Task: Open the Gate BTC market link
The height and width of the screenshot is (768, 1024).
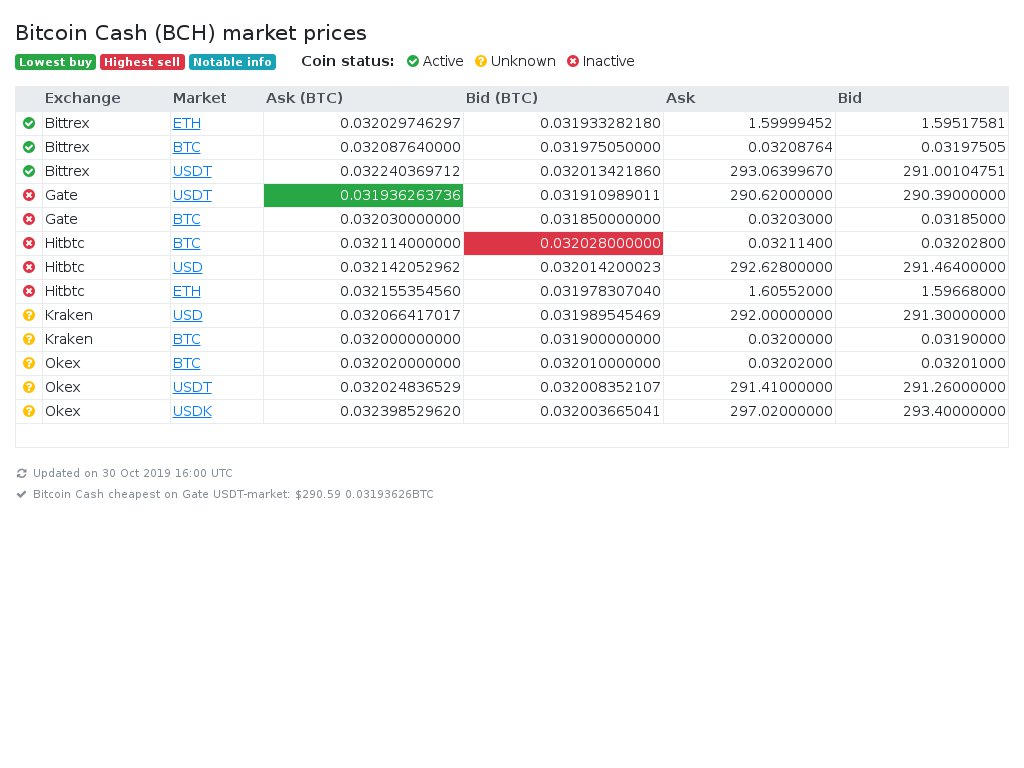Action: [x=187, y=219]
